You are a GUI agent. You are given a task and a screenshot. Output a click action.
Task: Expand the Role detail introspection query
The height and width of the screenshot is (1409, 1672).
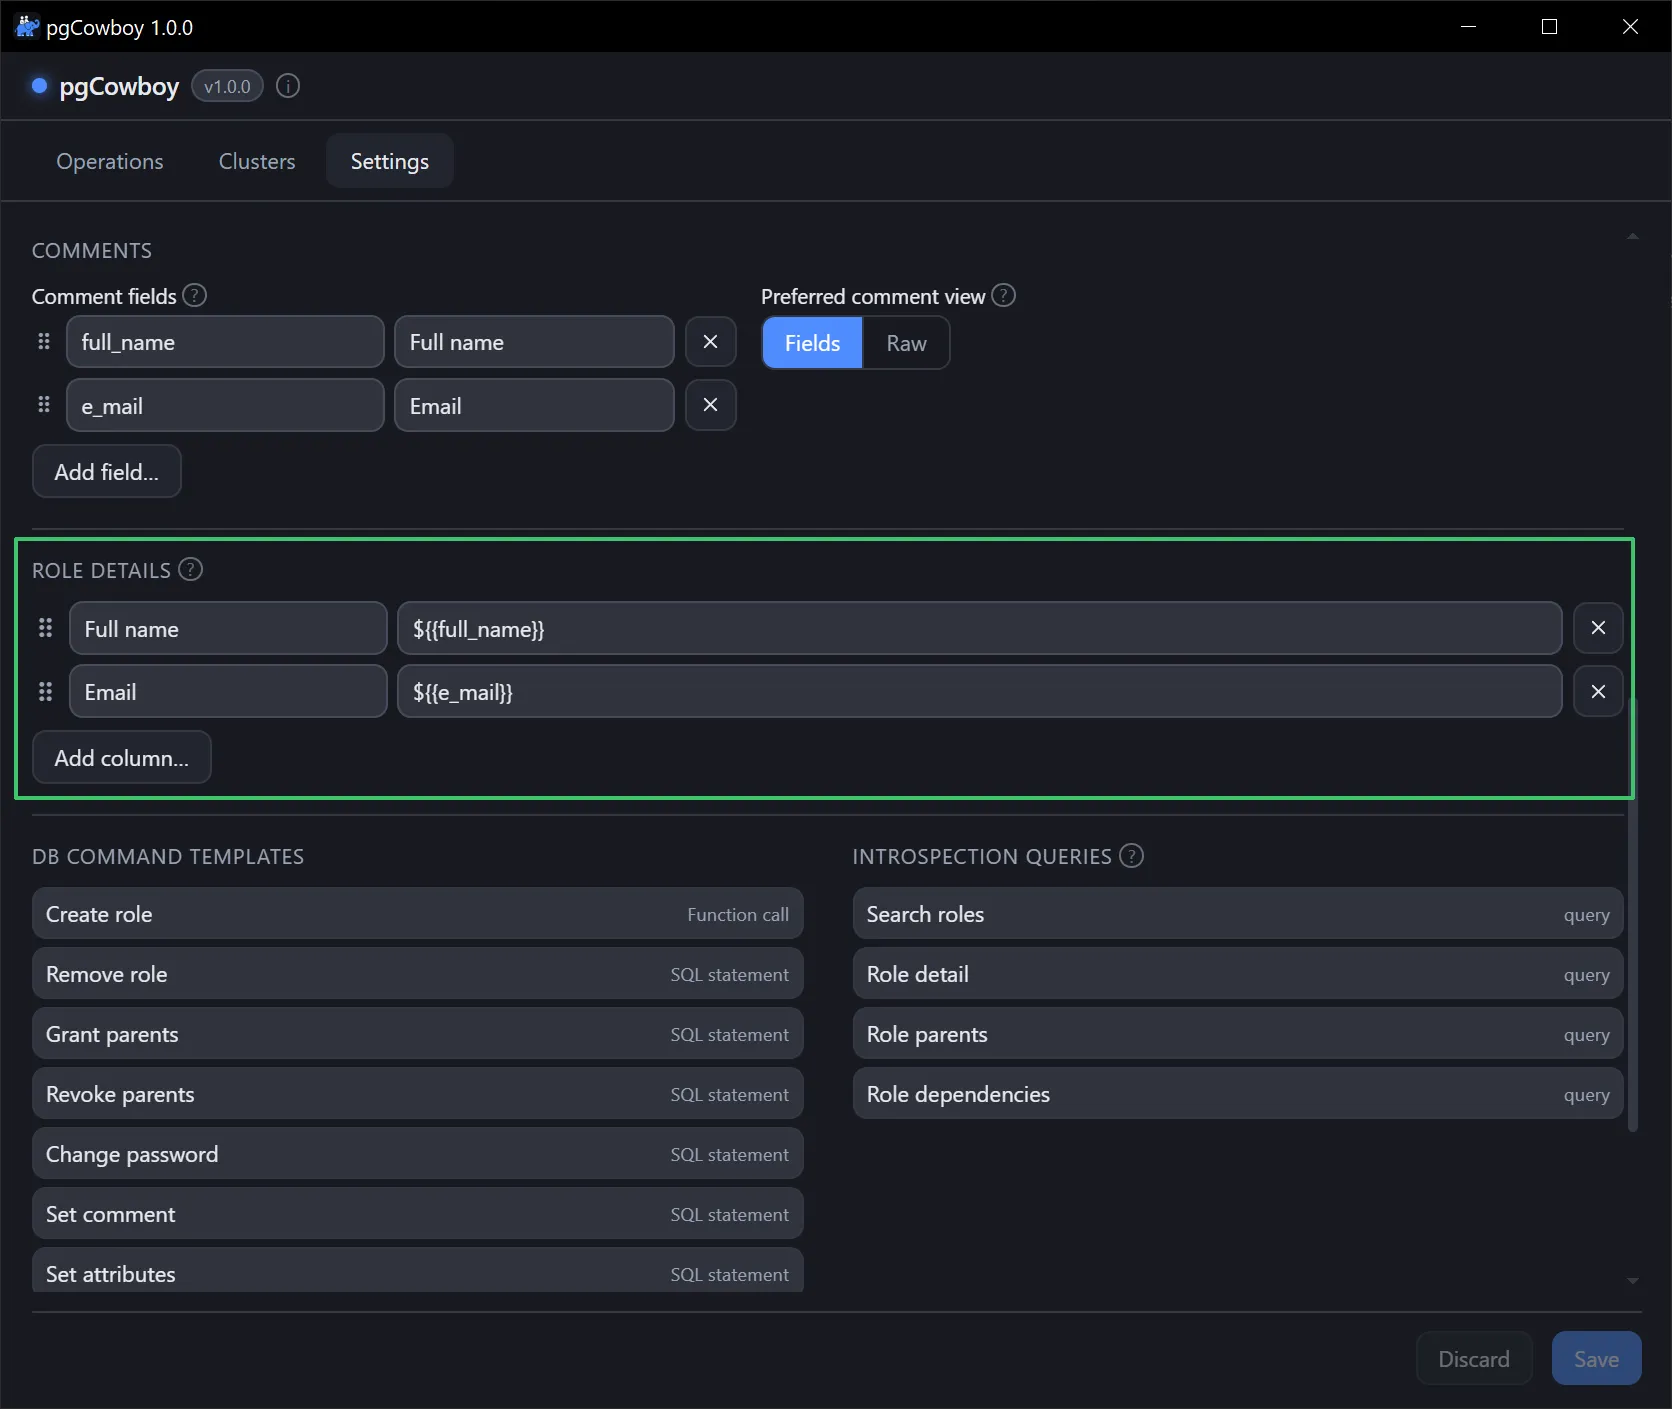(x=1238, y=974)
